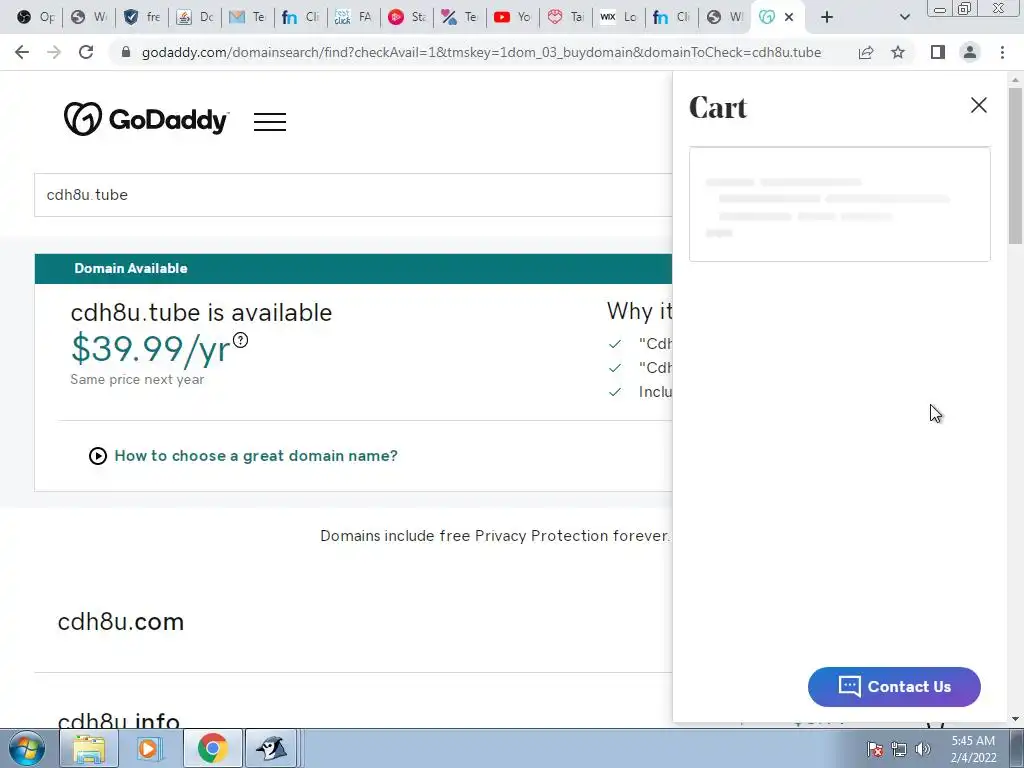Viewport: 1024px width, 768px height.
Task: Open the media player taskbar icon
Action: coord(148,748)
